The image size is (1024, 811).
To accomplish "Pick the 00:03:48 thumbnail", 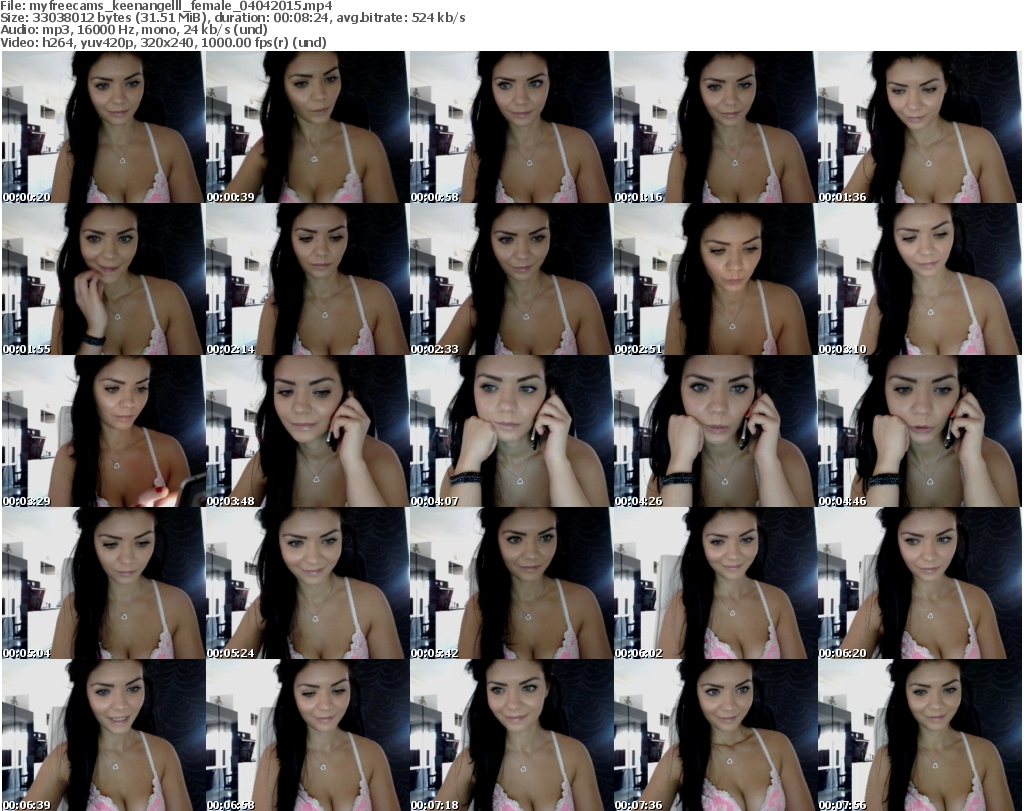I will click(306, 432).
